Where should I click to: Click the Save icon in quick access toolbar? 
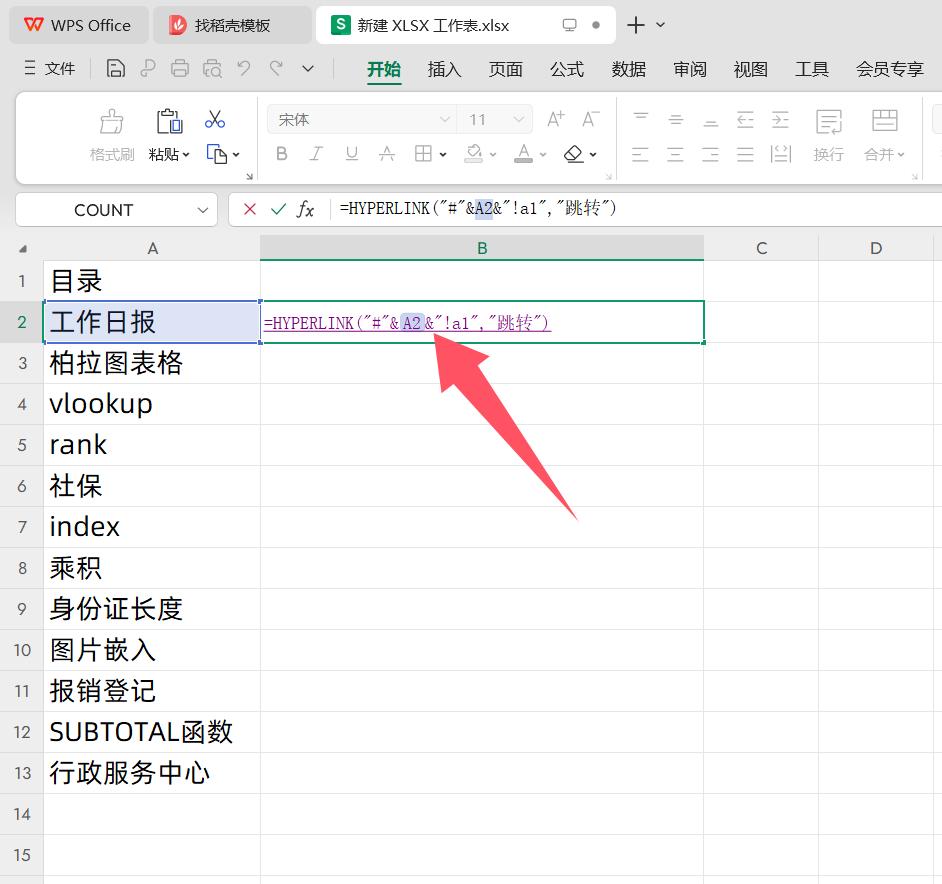tap(116, 69)
